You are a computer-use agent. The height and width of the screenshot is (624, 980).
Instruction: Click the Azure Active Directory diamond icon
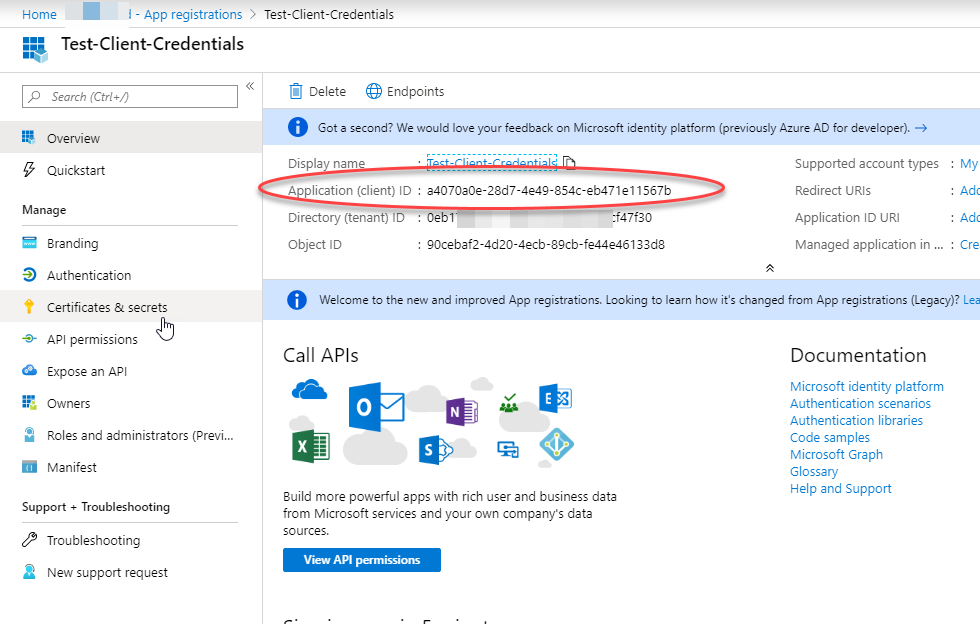click(x=556, y=445)
